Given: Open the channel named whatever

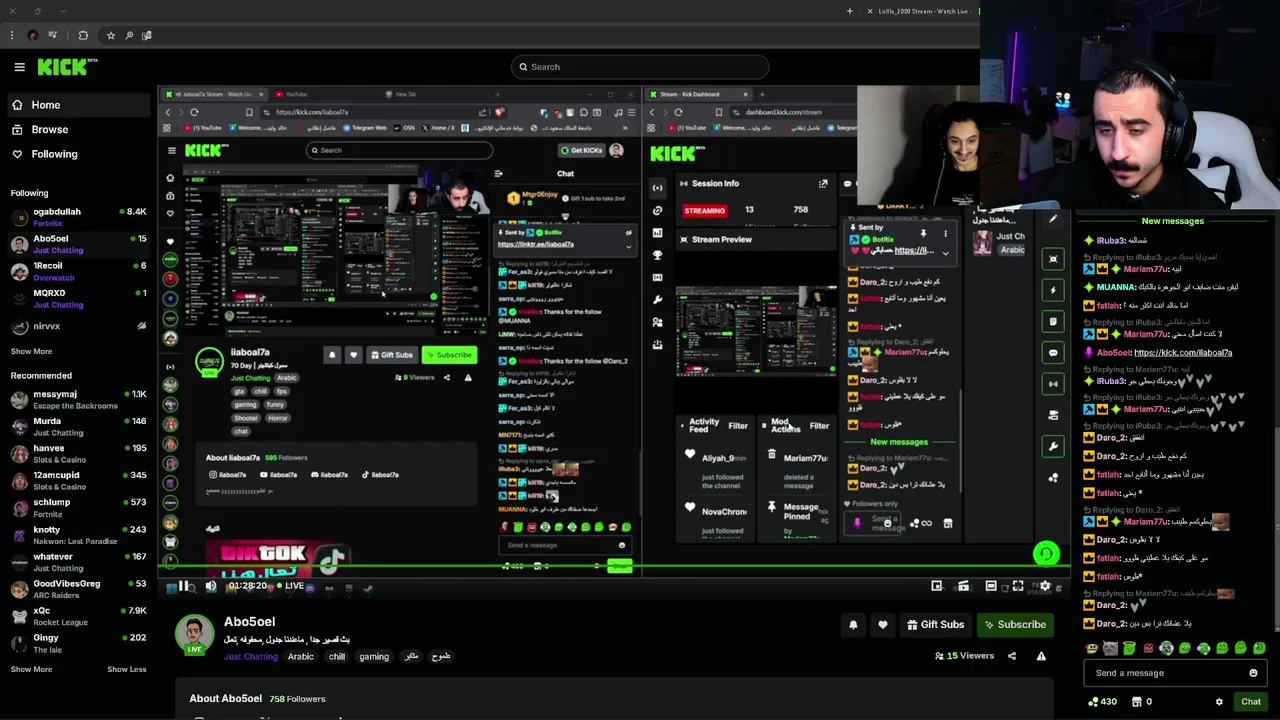Looking at the screenshot, I should 78,562.
